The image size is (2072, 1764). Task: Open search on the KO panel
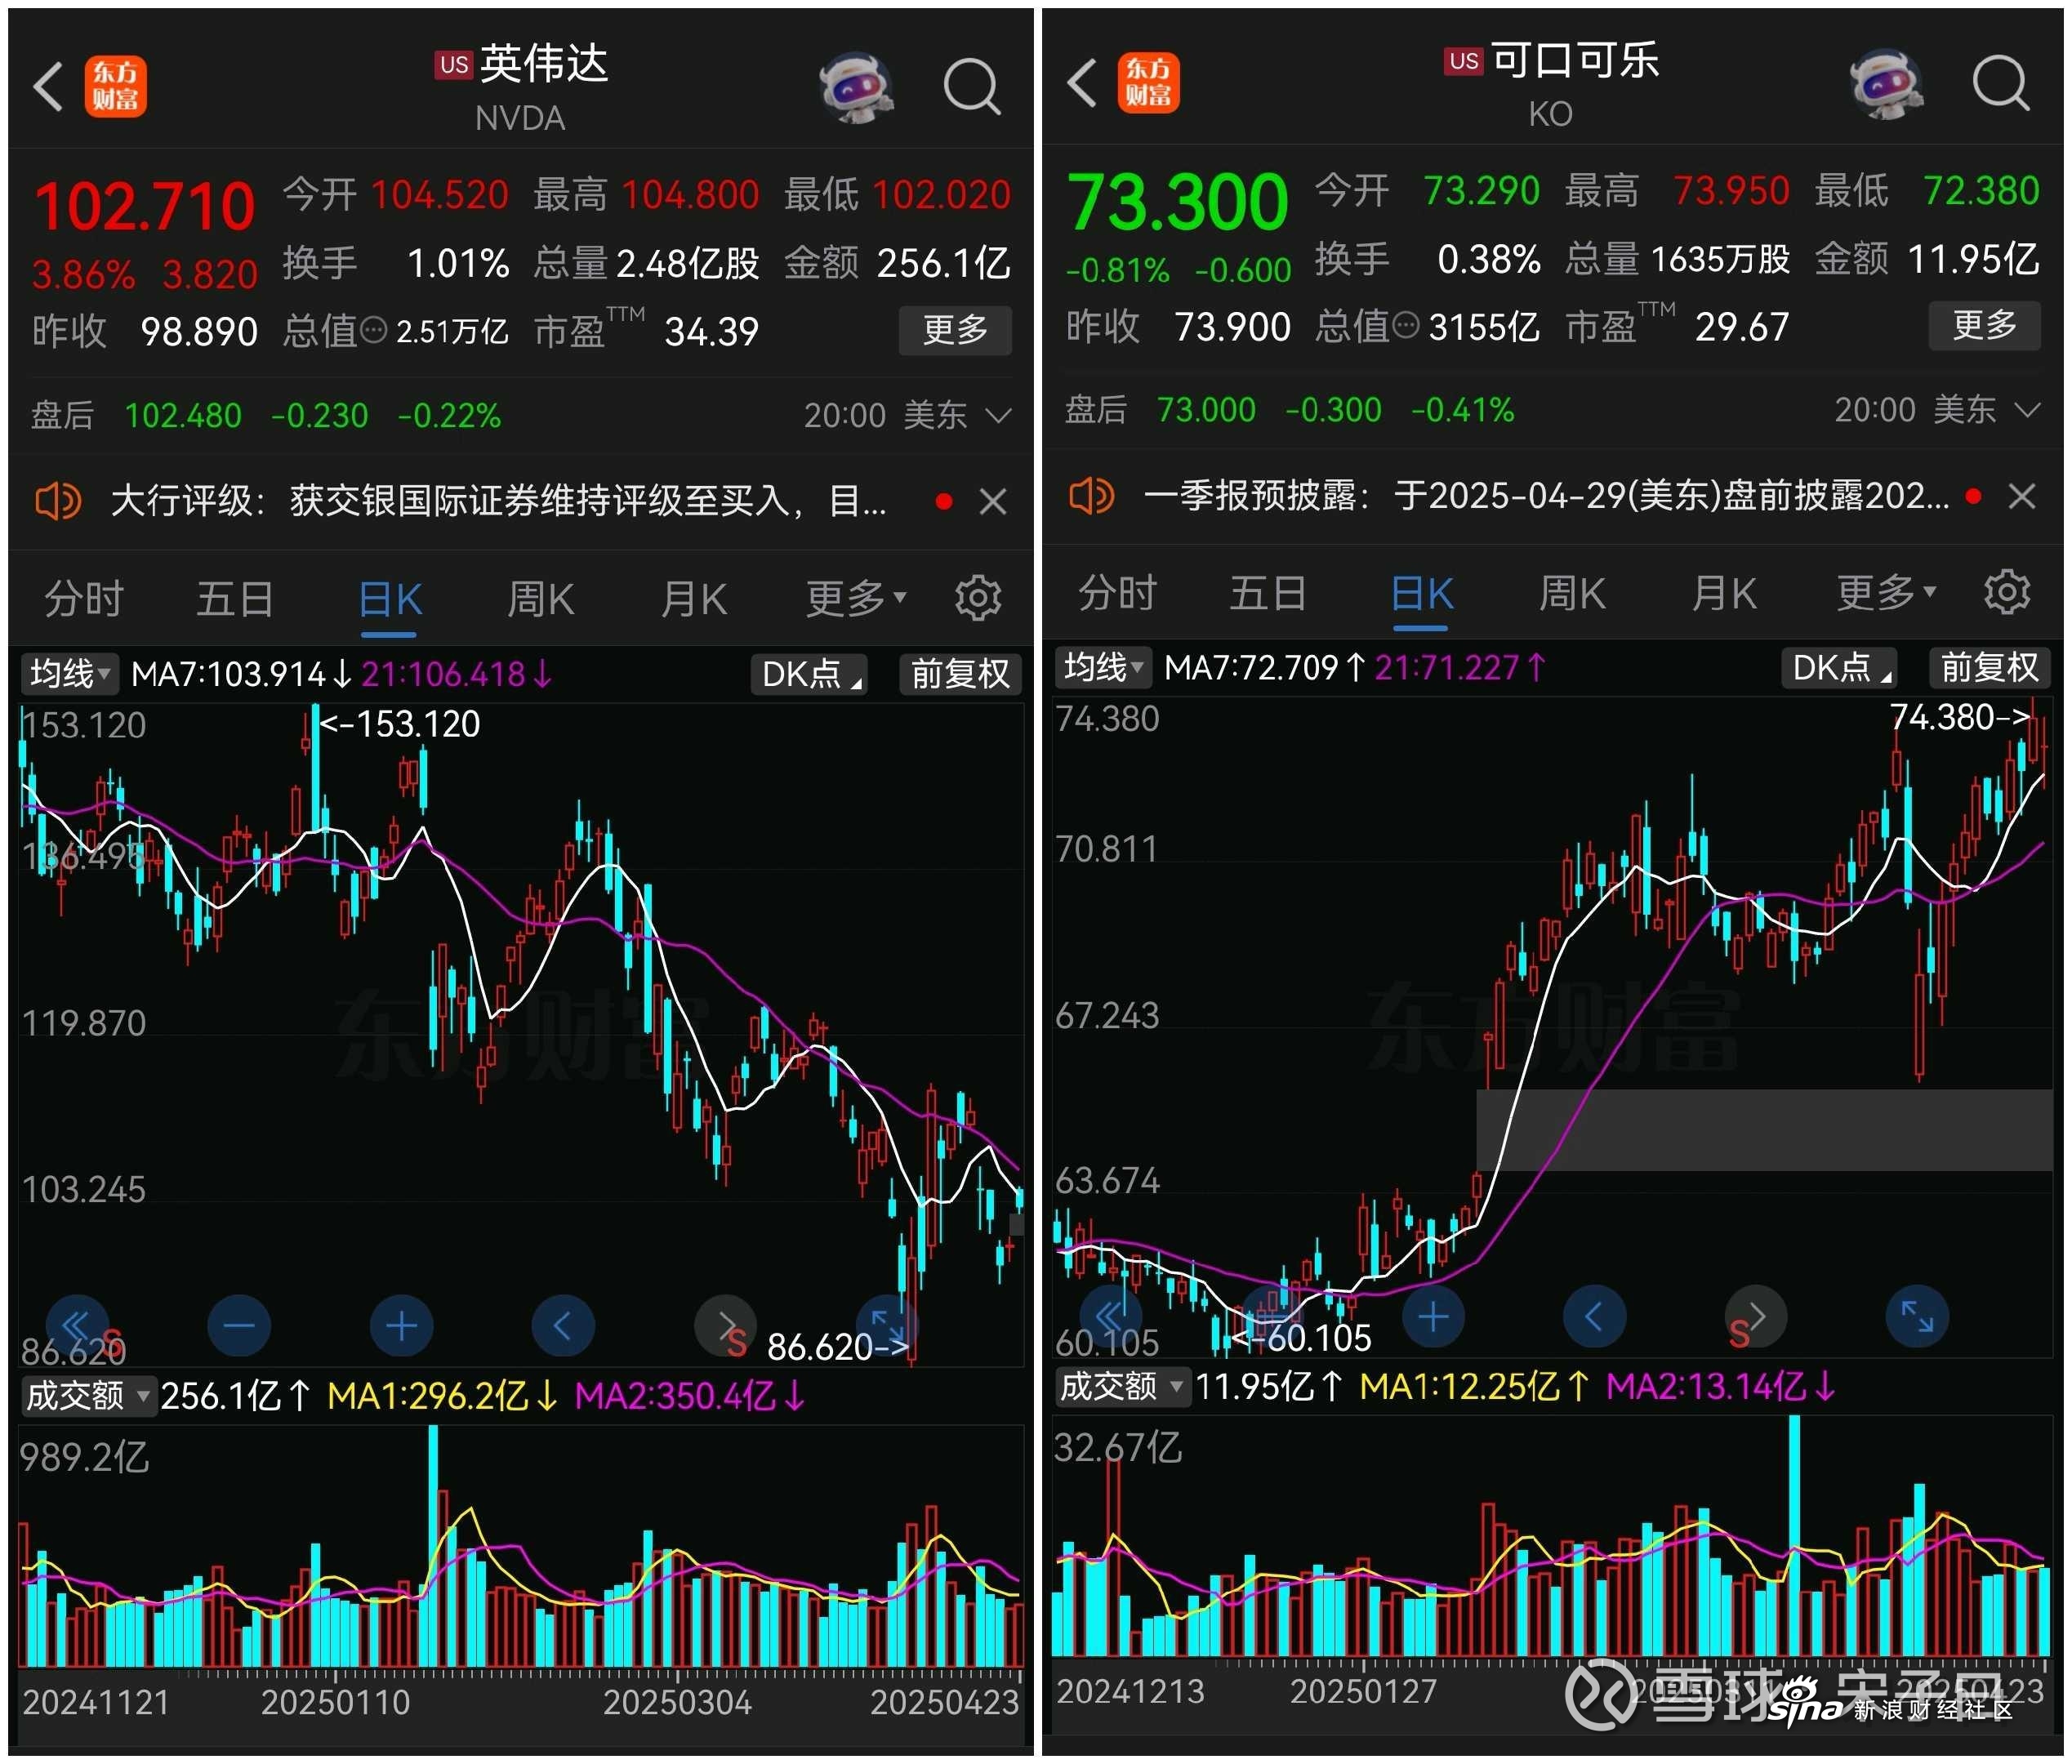pyautogui.click(x=2001, y=82)
